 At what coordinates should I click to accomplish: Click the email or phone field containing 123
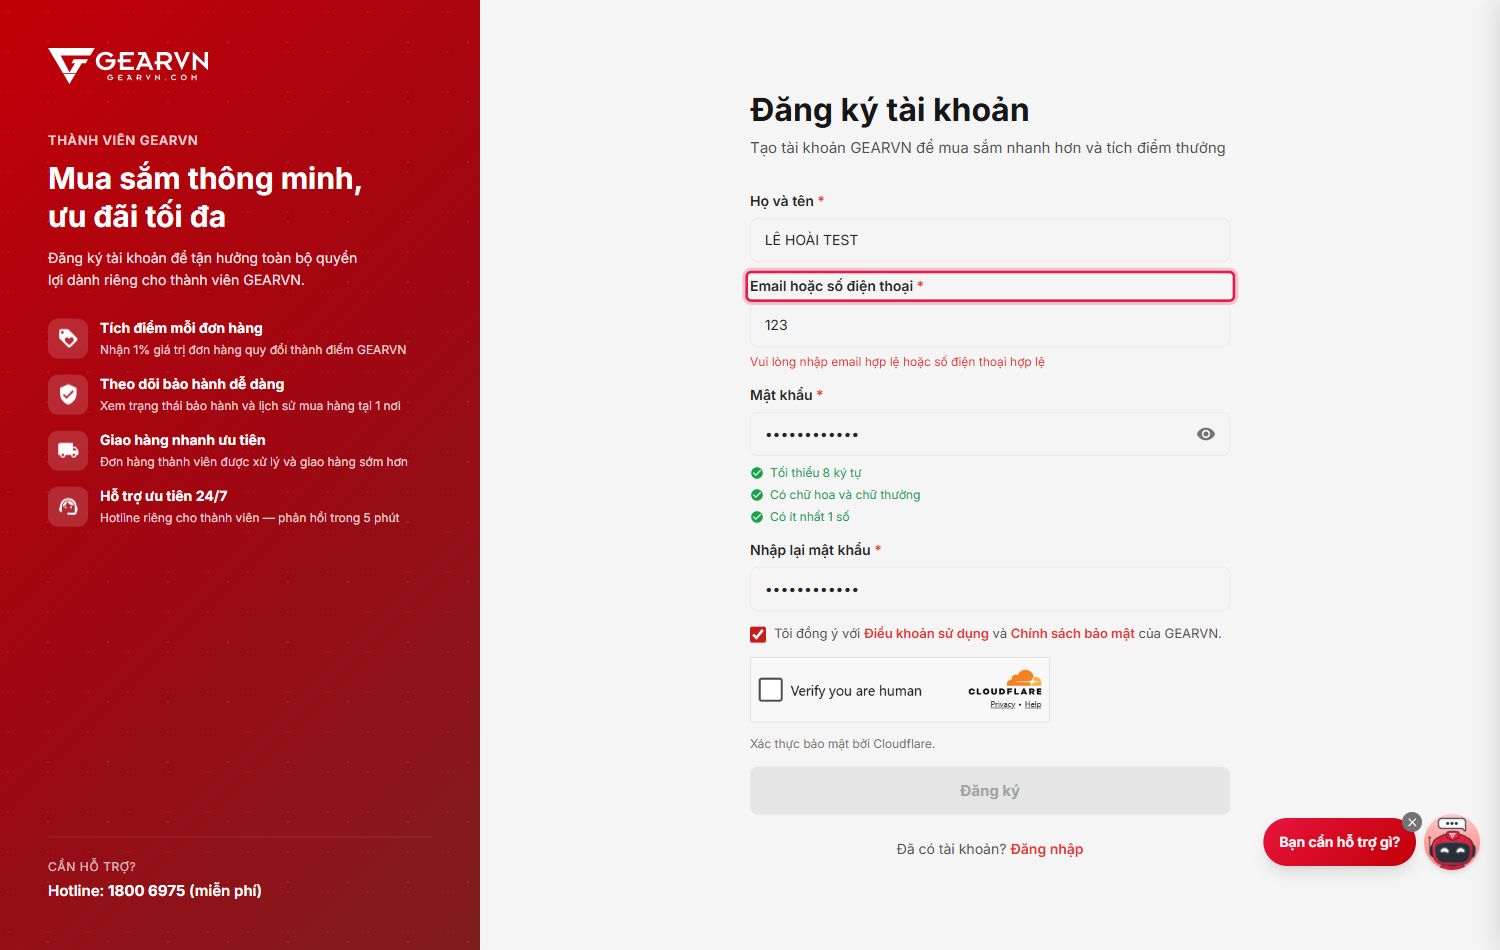tap(990, 325)
